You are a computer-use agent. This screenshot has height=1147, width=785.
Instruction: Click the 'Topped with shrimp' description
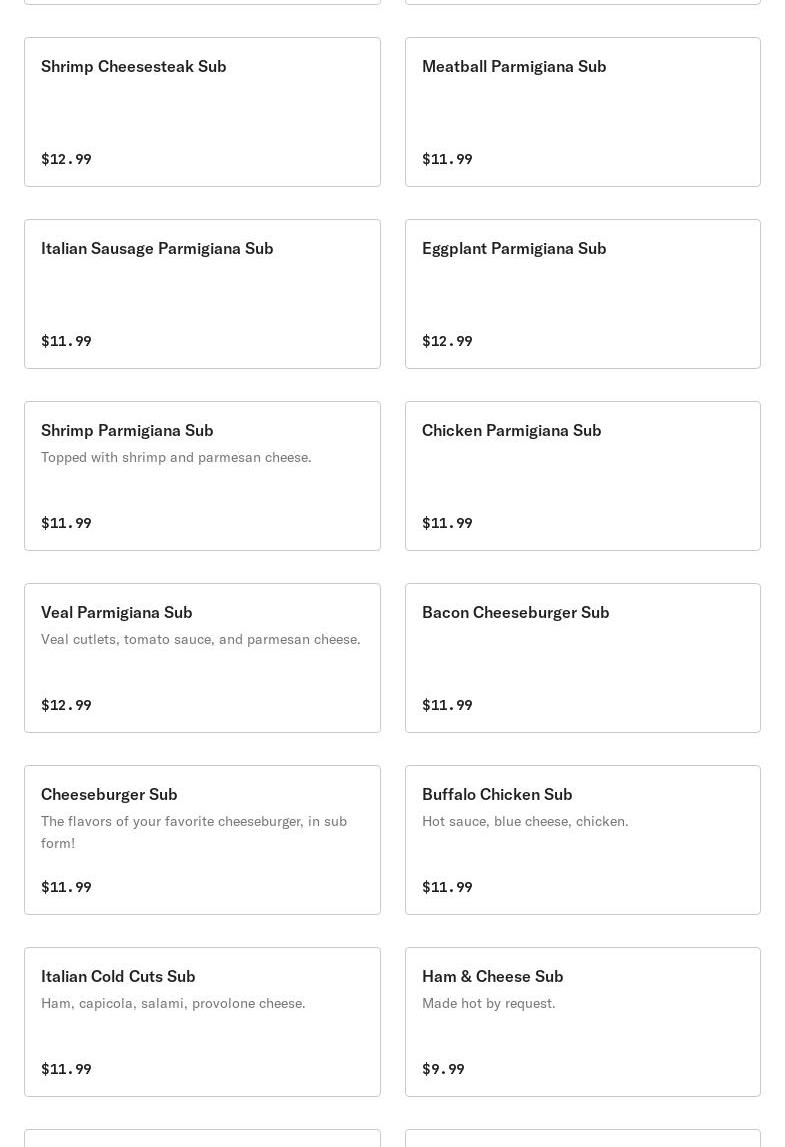(176, 457)
